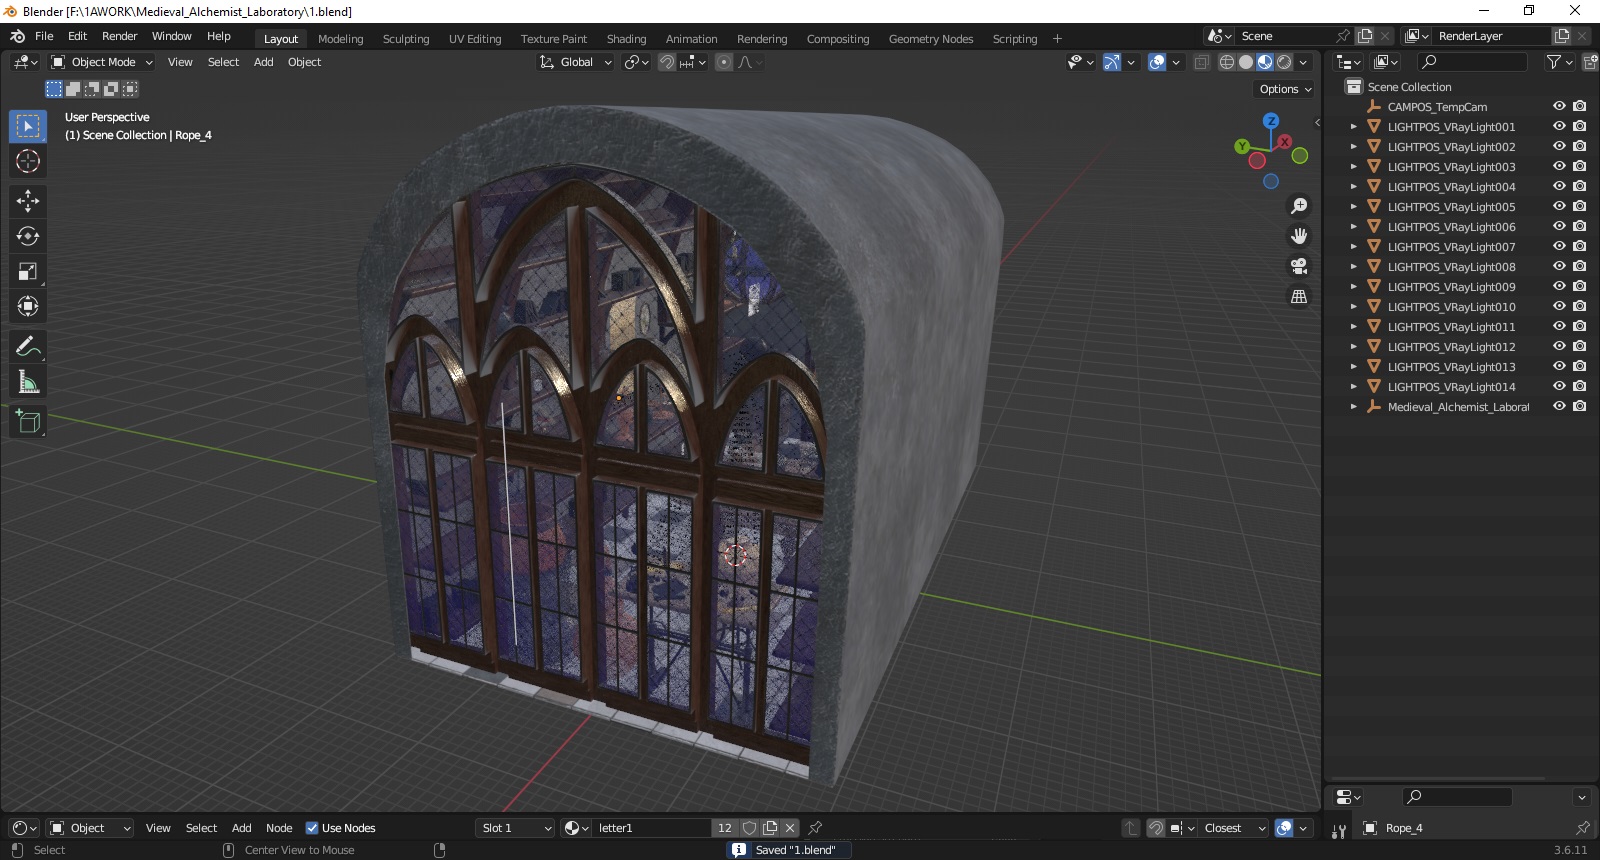Open the node editor Object type dropdown
Viewport: 1600px width, 860px height.
(90, 828)
